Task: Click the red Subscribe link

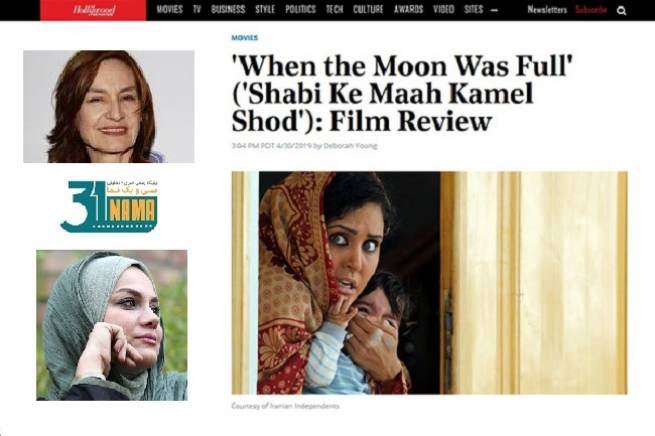Action: point(591,10)
